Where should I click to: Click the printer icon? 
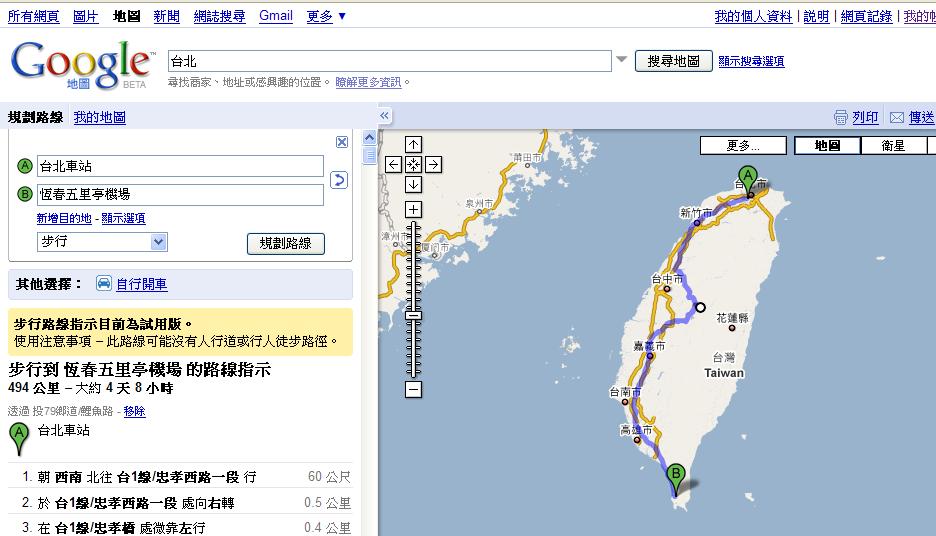[840, 117]
